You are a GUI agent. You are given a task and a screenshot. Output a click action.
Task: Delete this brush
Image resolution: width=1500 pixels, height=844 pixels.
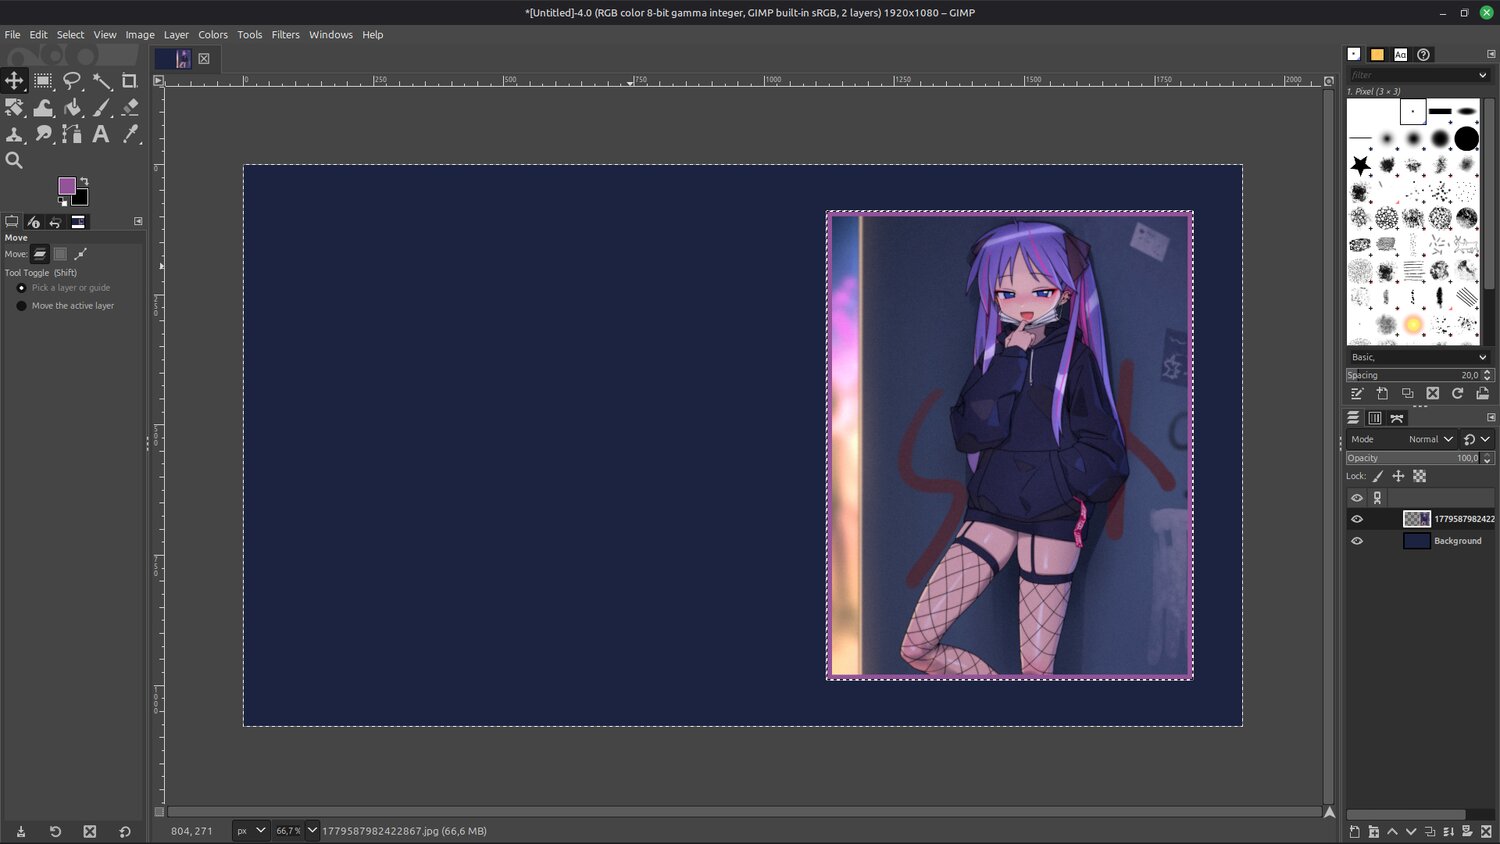pyautogui.click(x=1432, y=394)
